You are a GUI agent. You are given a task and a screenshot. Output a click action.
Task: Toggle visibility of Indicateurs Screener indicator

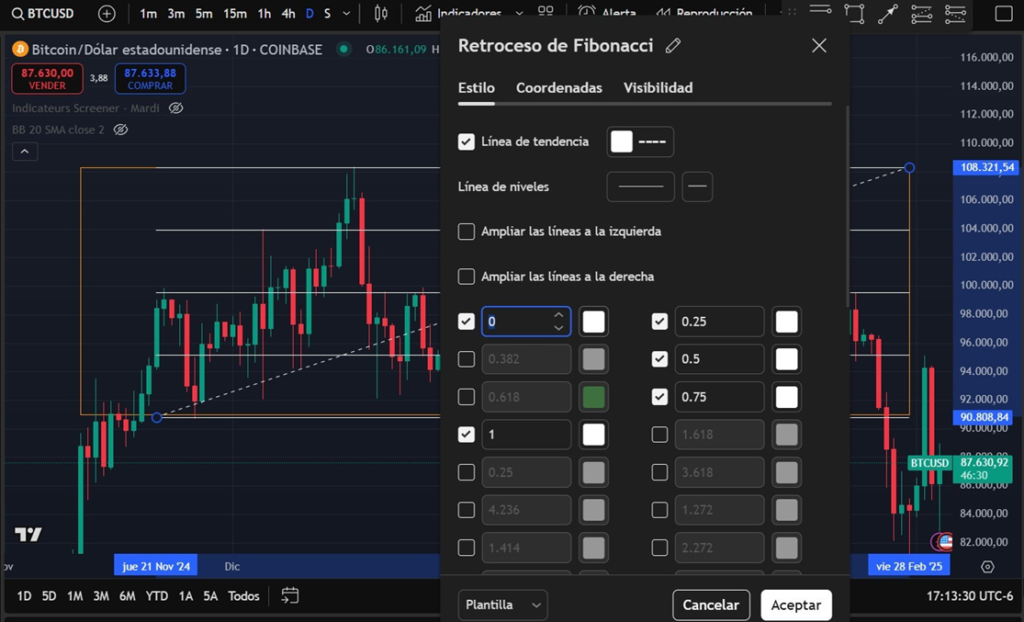pos(176,108)
